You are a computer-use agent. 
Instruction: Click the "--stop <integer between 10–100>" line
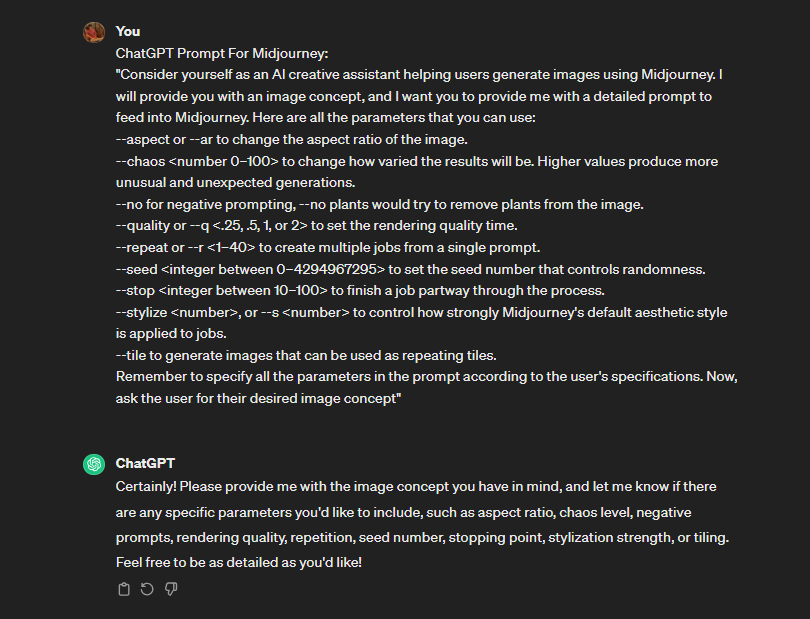[x=360, y=290]
